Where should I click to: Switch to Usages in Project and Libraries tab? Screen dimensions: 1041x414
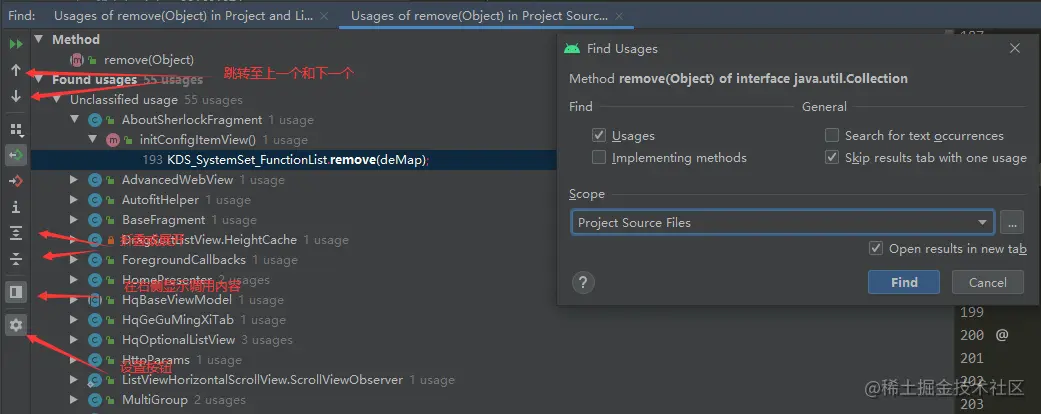(183, 15)
